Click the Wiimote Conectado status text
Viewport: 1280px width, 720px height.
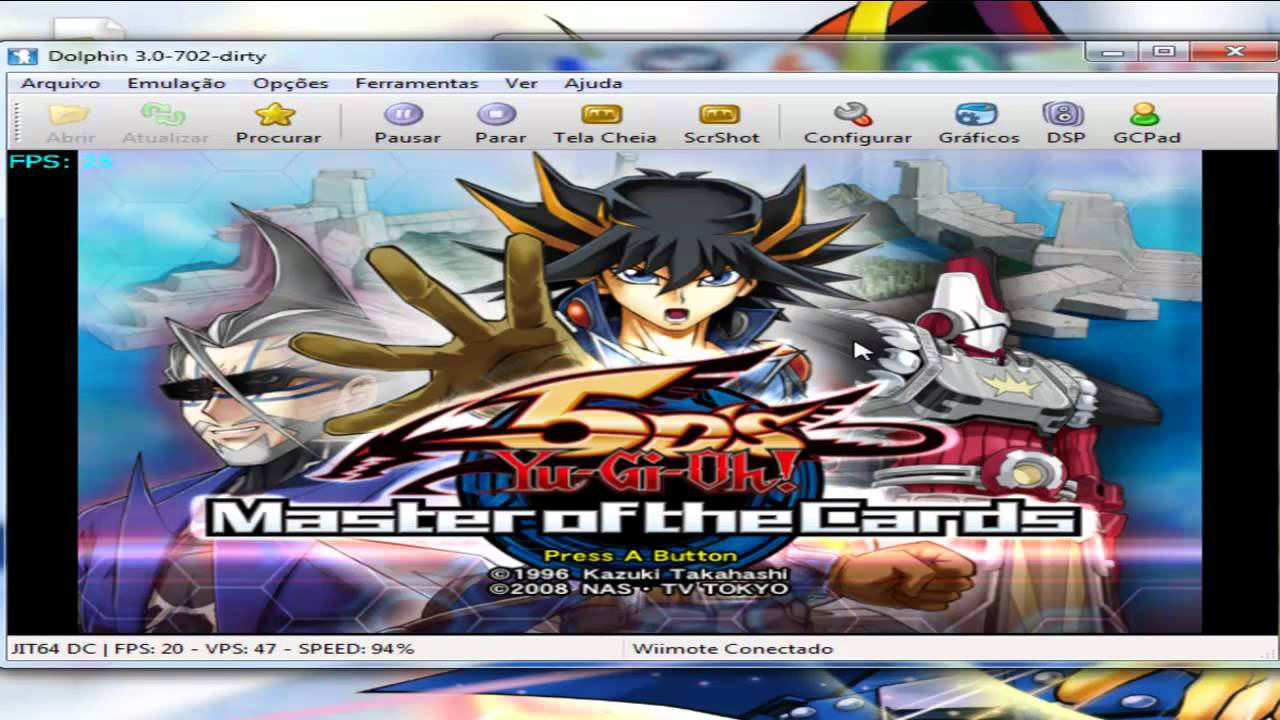732,649
